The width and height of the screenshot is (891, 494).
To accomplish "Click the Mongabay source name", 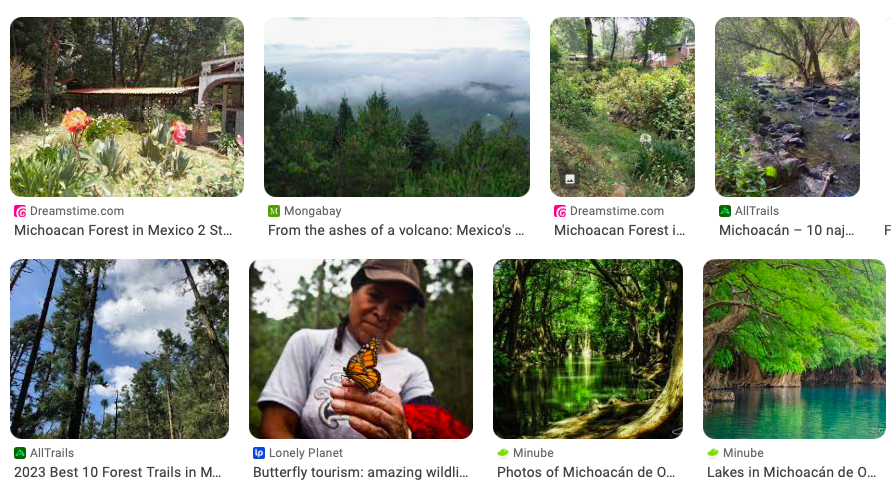I will point(312,211).
